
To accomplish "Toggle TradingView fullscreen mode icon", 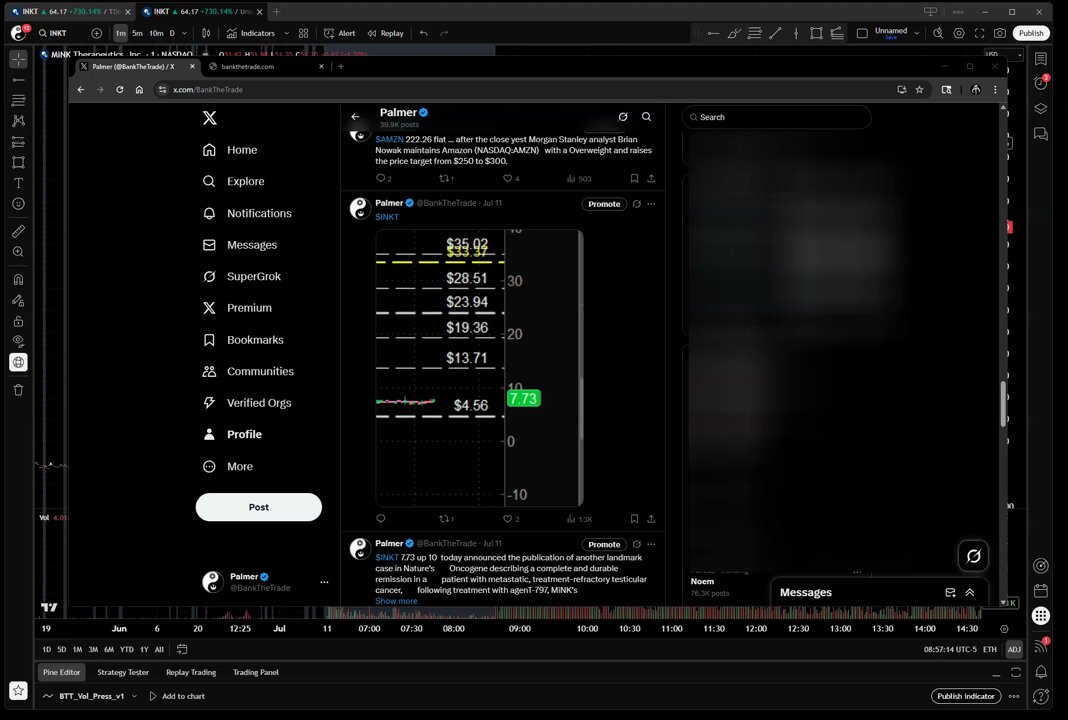I will pyautogui.click(x=979, y=33).
